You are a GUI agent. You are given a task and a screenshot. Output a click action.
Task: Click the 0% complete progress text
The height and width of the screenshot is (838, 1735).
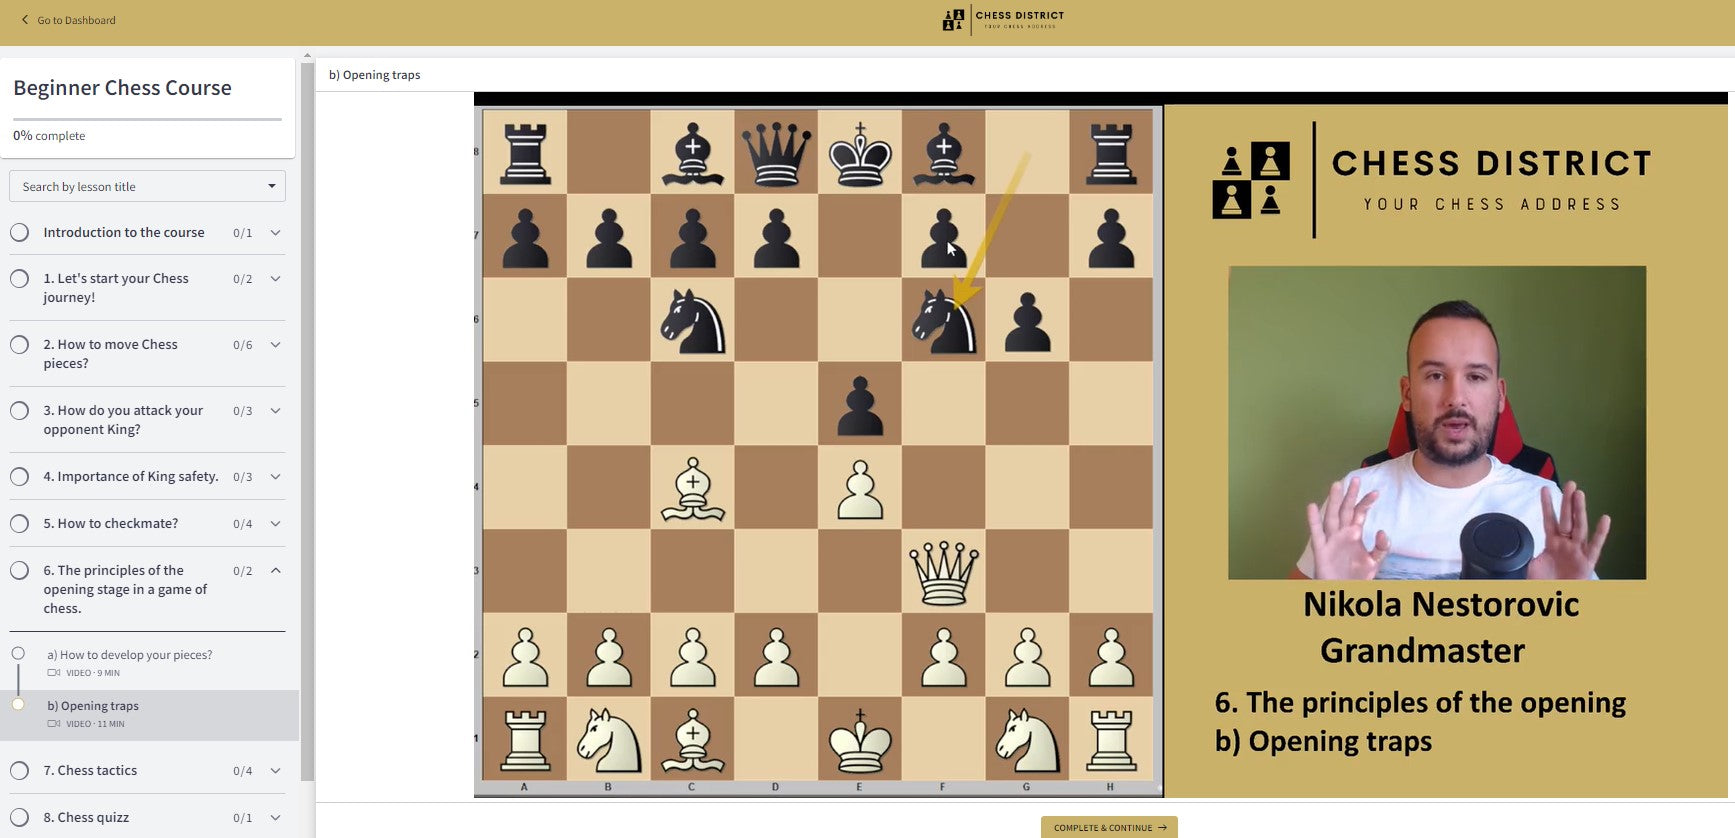pyautogui.click(x=49, y=136)
